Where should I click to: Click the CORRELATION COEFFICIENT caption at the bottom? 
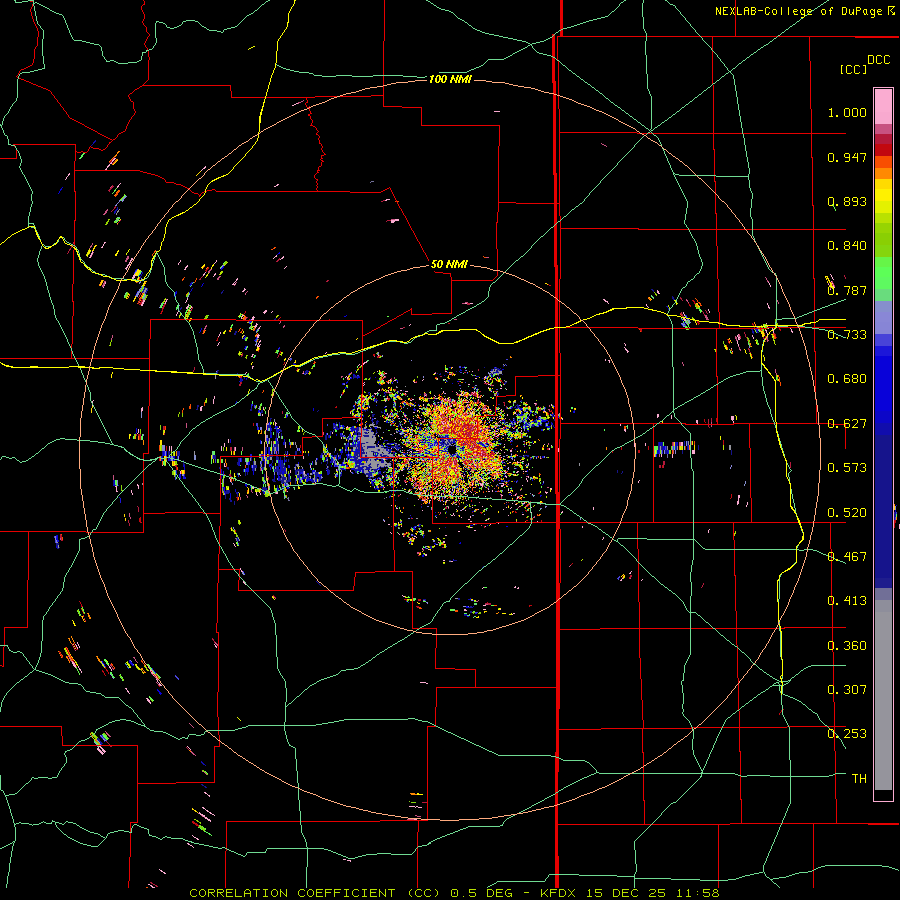point(454,893)
